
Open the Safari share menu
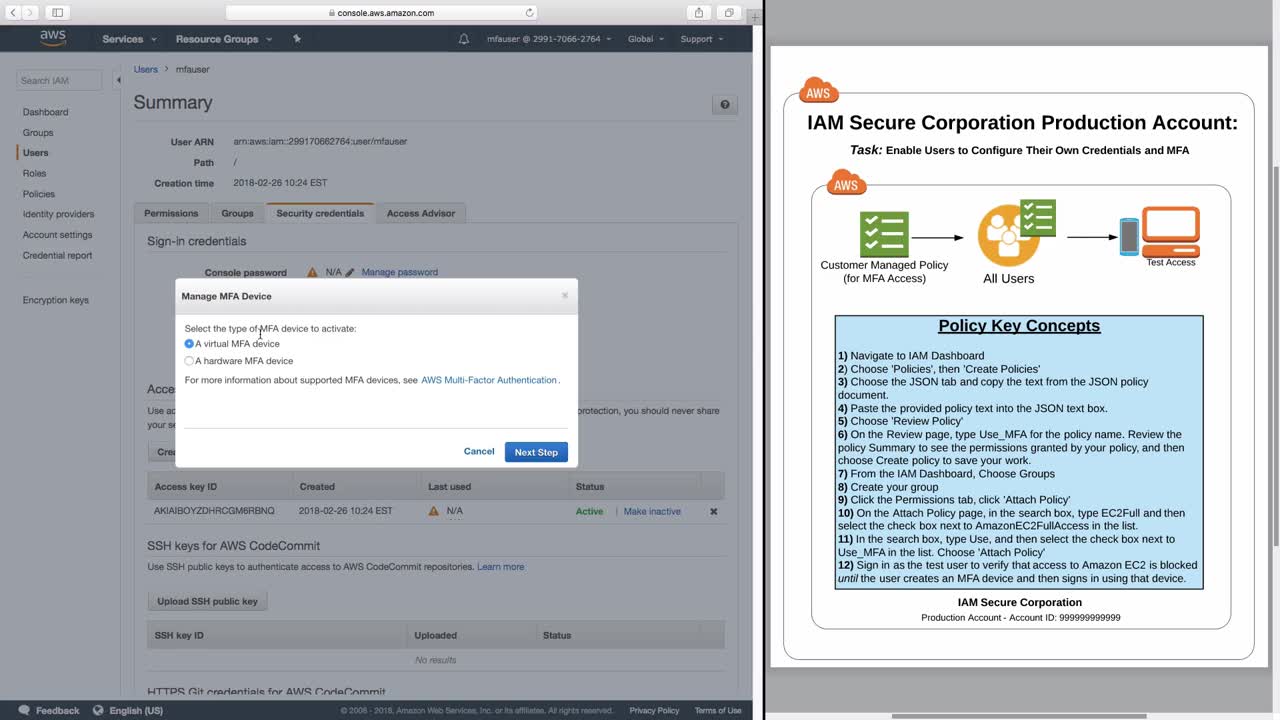coord(699,13)
